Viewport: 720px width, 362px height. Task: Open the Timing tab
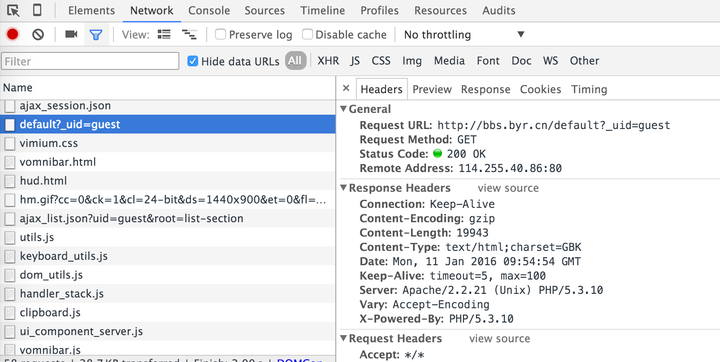(589, 89)
